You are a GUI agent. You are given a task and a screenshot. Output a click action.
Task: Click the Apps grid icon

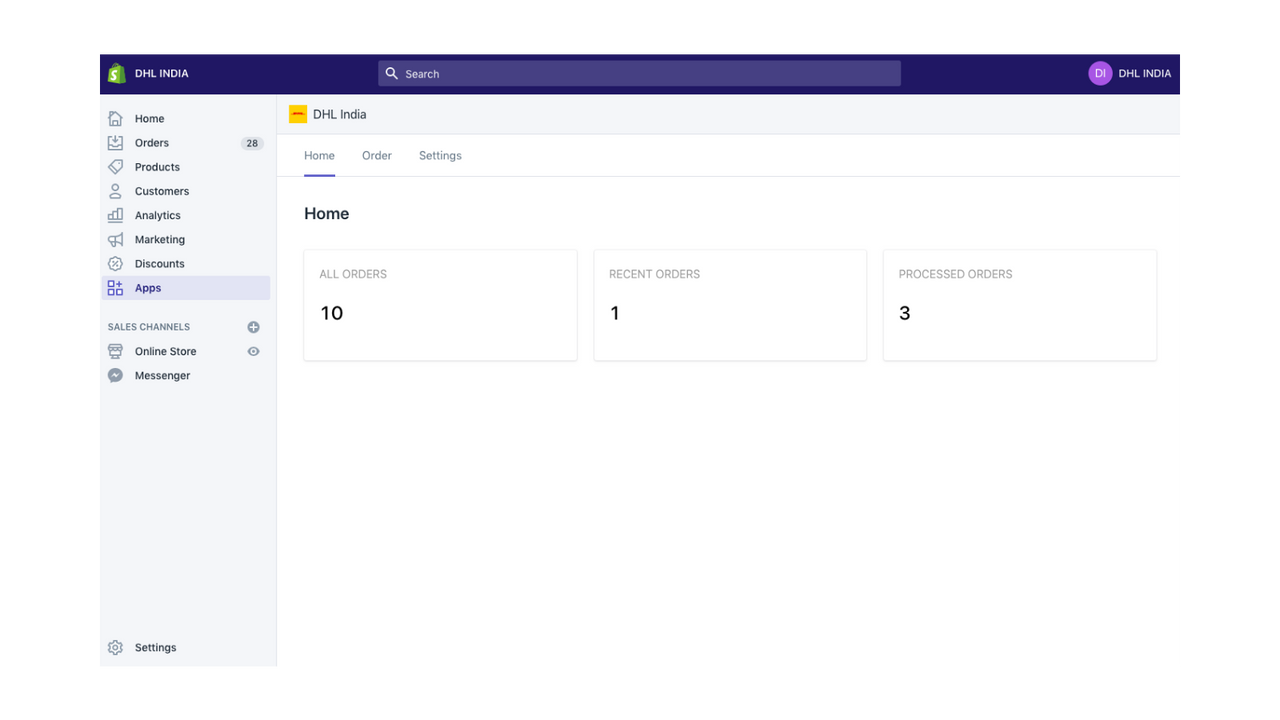tap(115, 288)
